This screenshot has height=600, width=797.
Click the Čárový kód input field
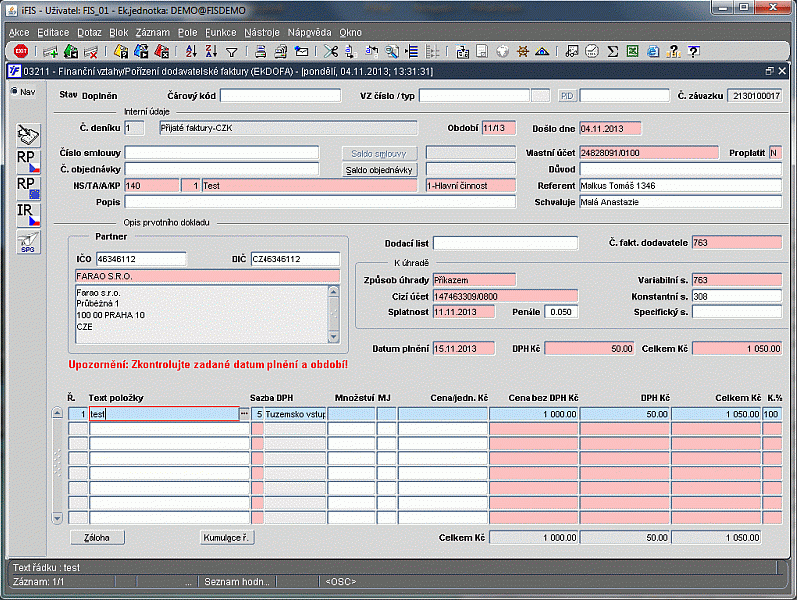281,96
